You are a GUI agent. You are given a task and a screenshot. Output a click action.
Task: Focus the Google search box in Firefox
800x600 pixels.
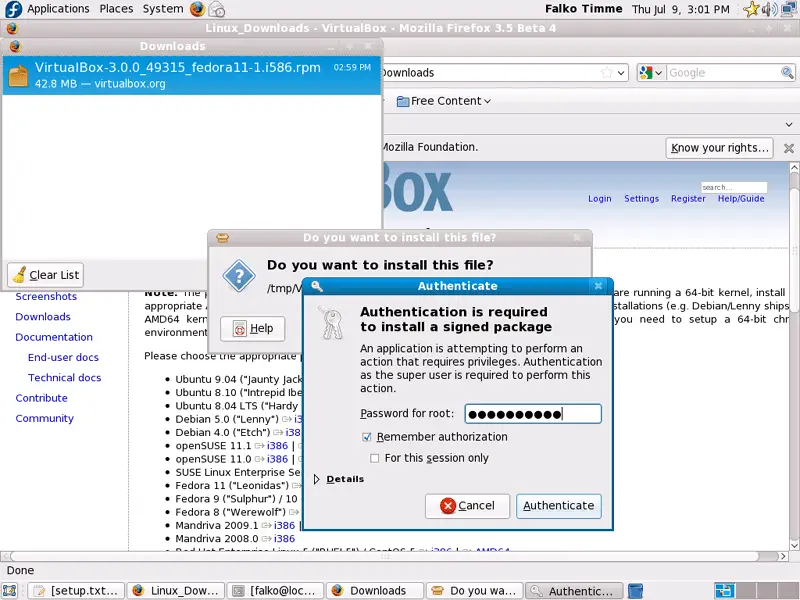point(723,73)
